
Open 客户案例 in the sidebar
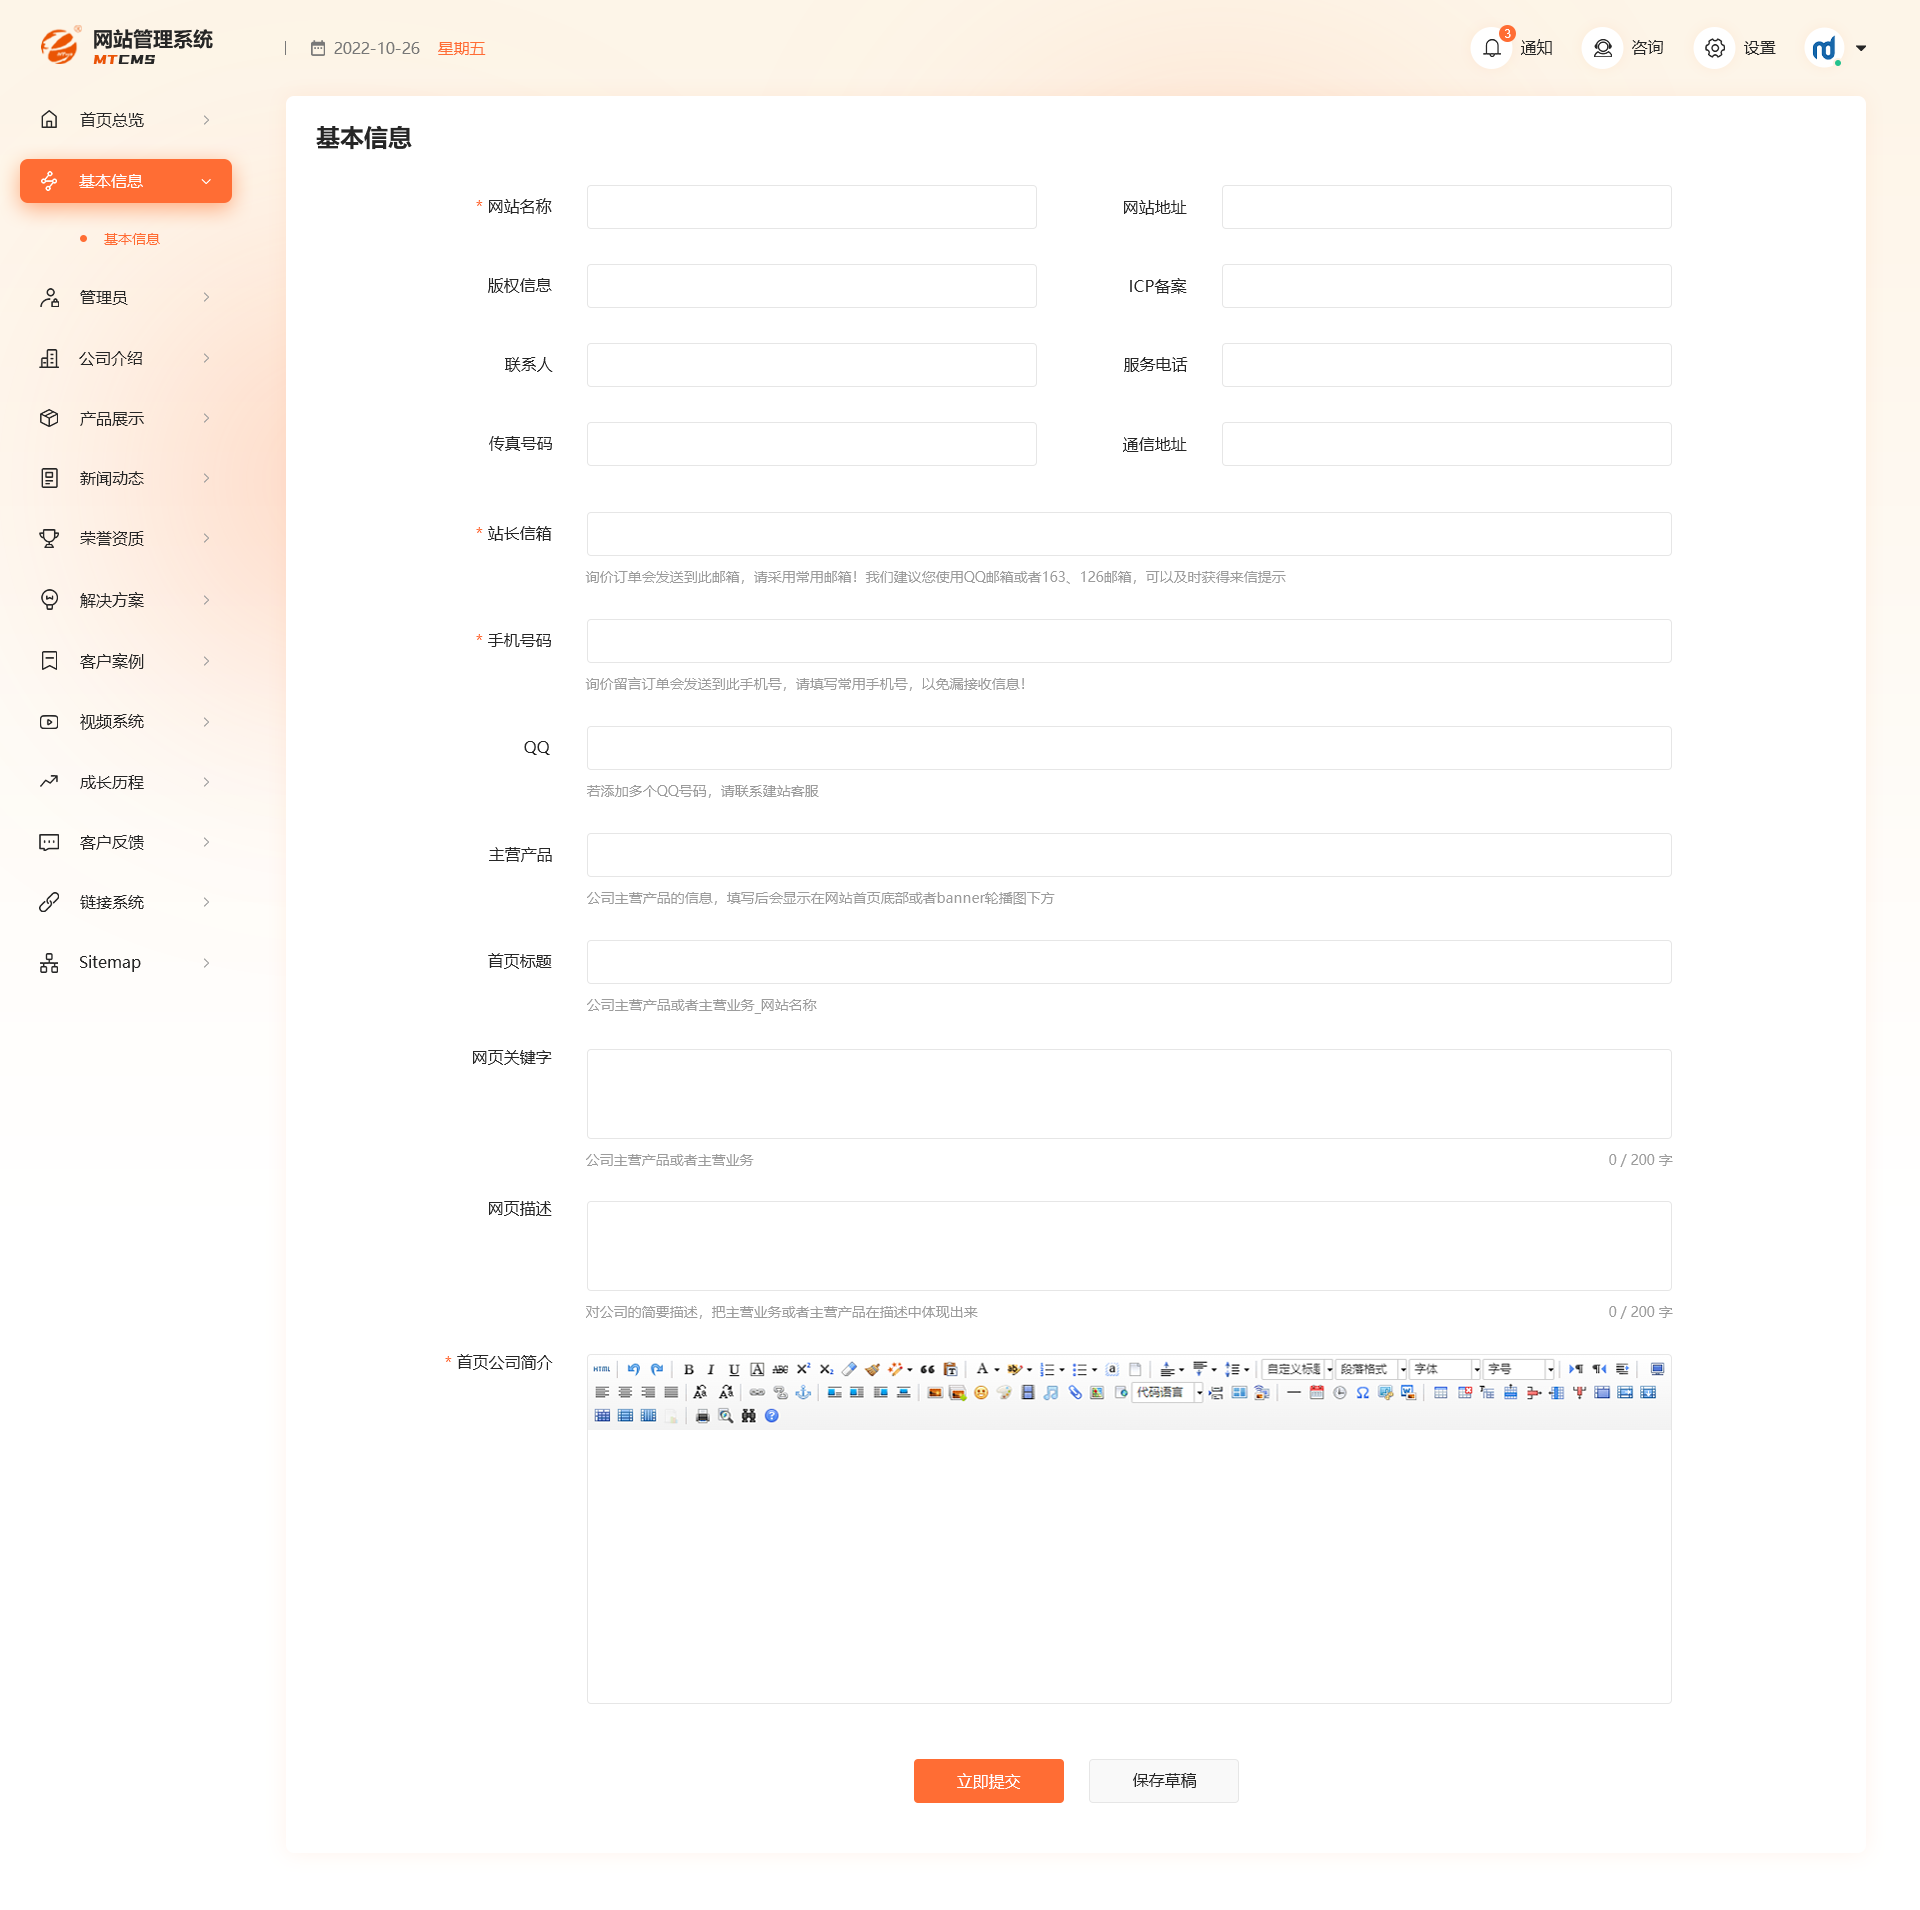click(x=126, y=661)
